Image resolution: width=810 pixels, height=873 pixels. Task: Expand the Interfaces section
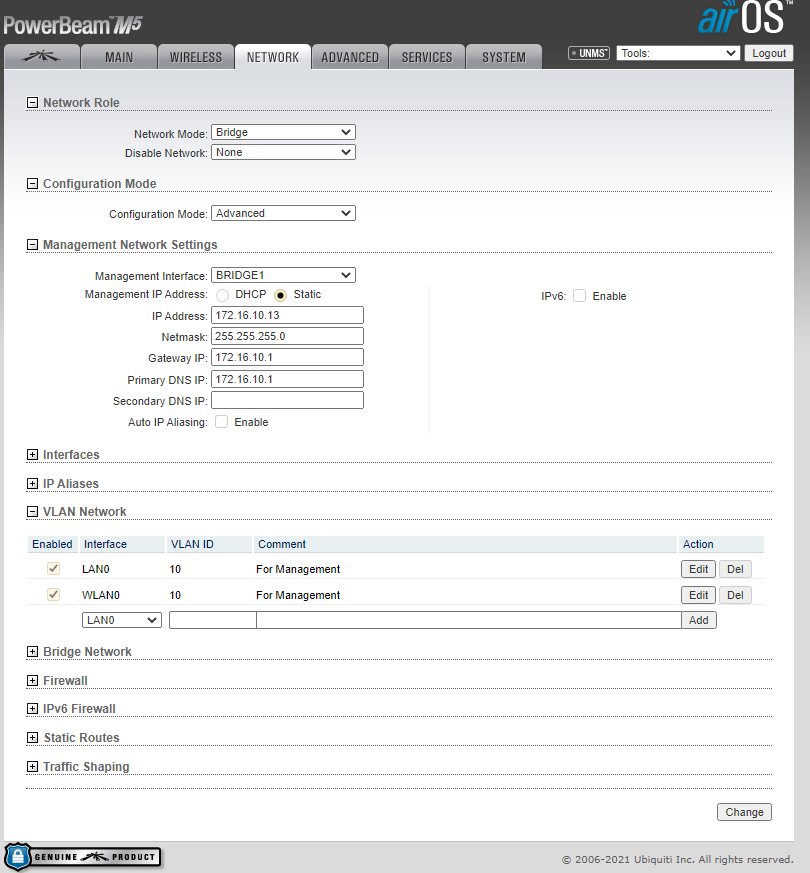click(x=32, y=454)
